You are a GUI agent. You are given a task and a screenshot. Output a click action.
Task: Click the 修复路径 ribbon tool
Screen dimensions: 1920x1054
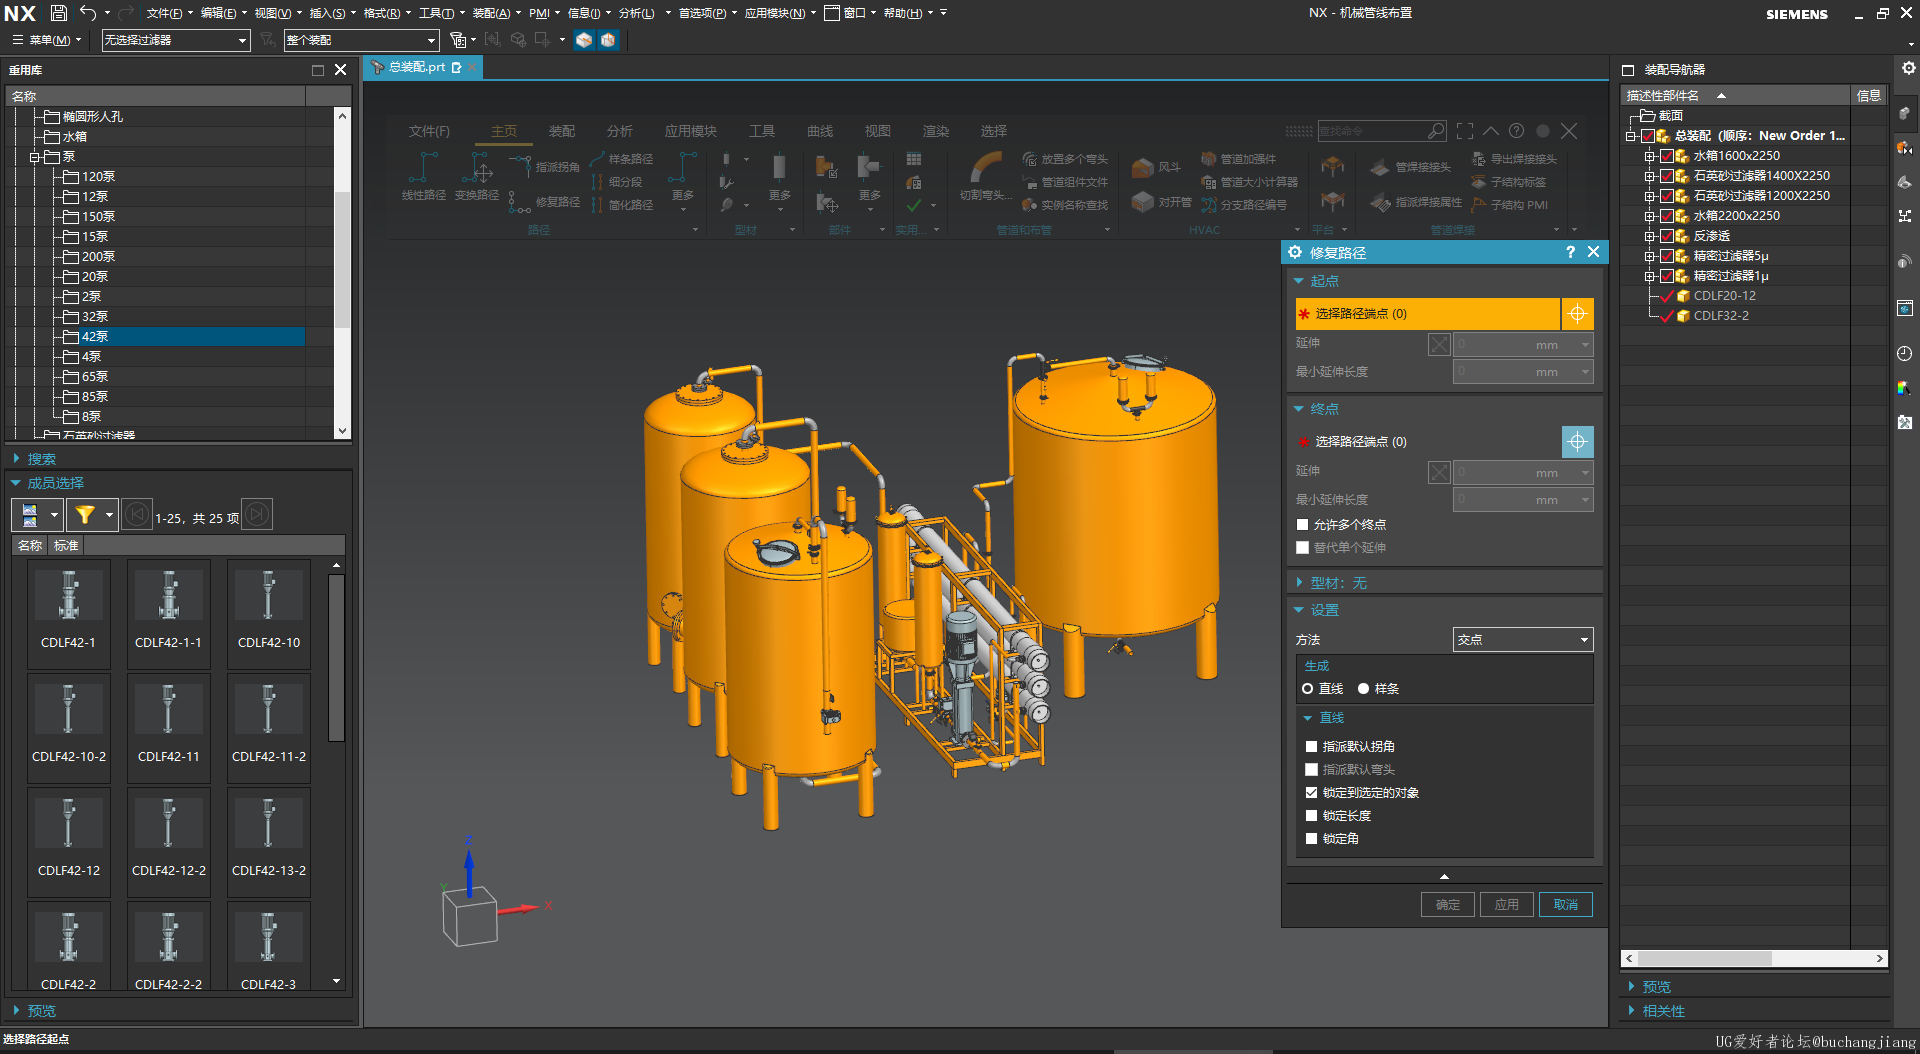point(545,201)
